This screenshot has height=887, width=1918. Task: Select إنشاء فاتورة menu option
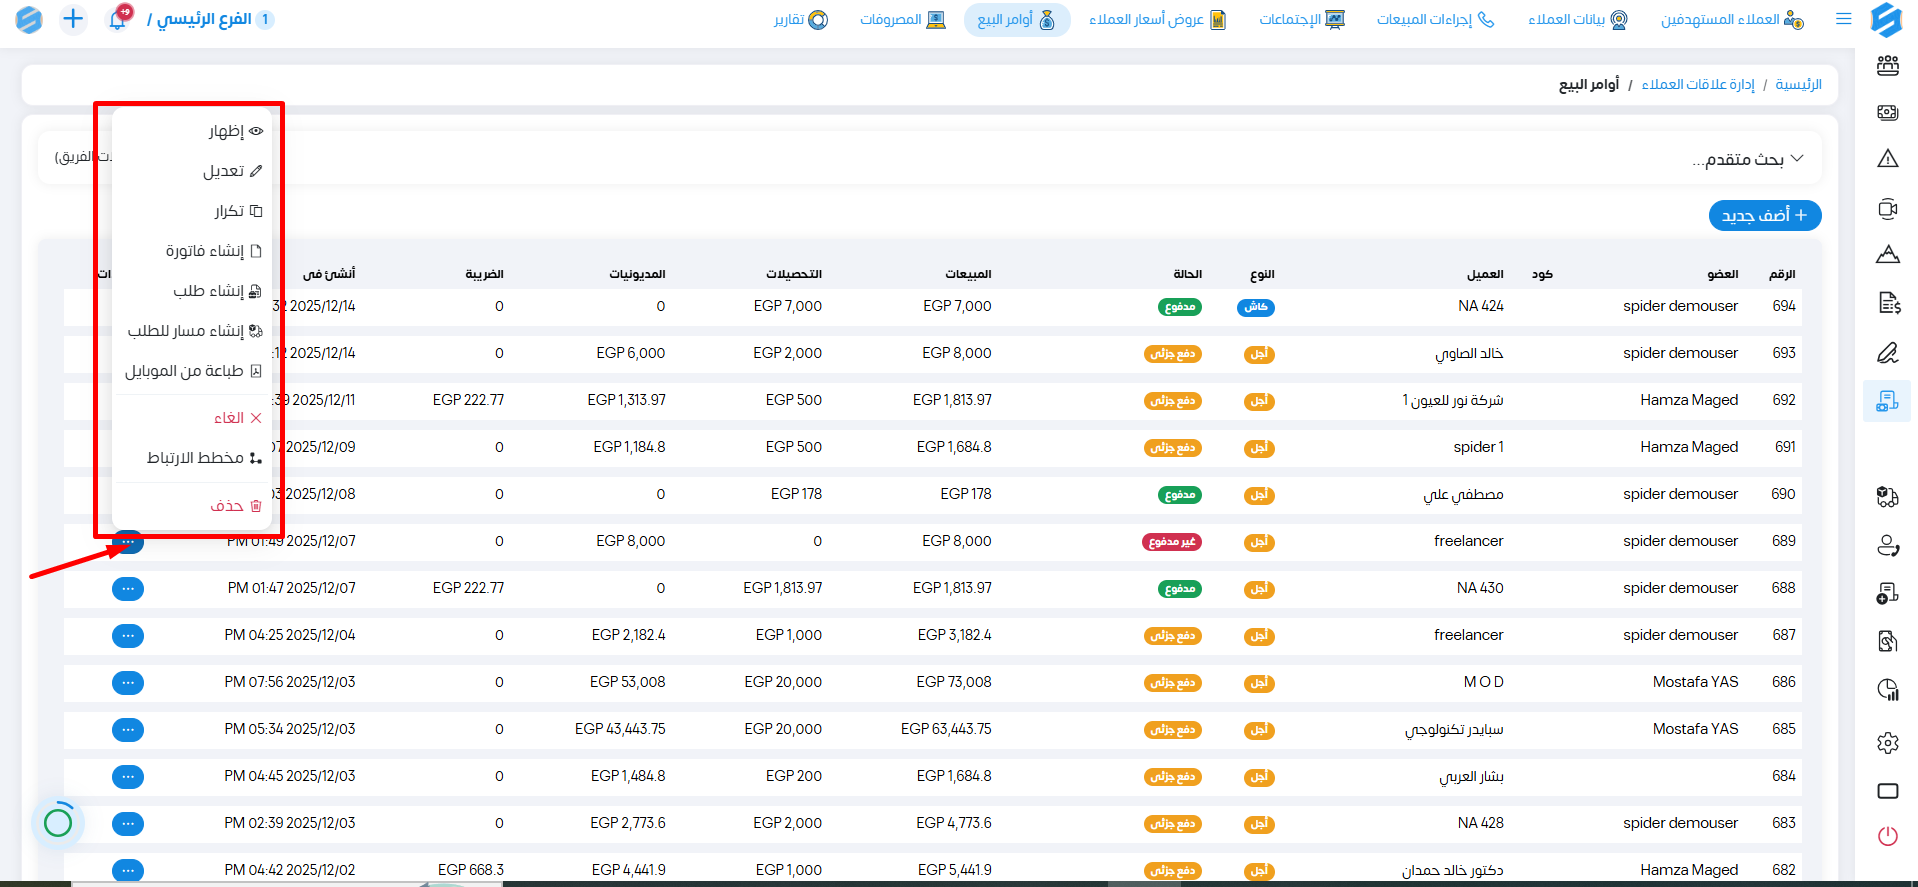(x=213, y=251)
